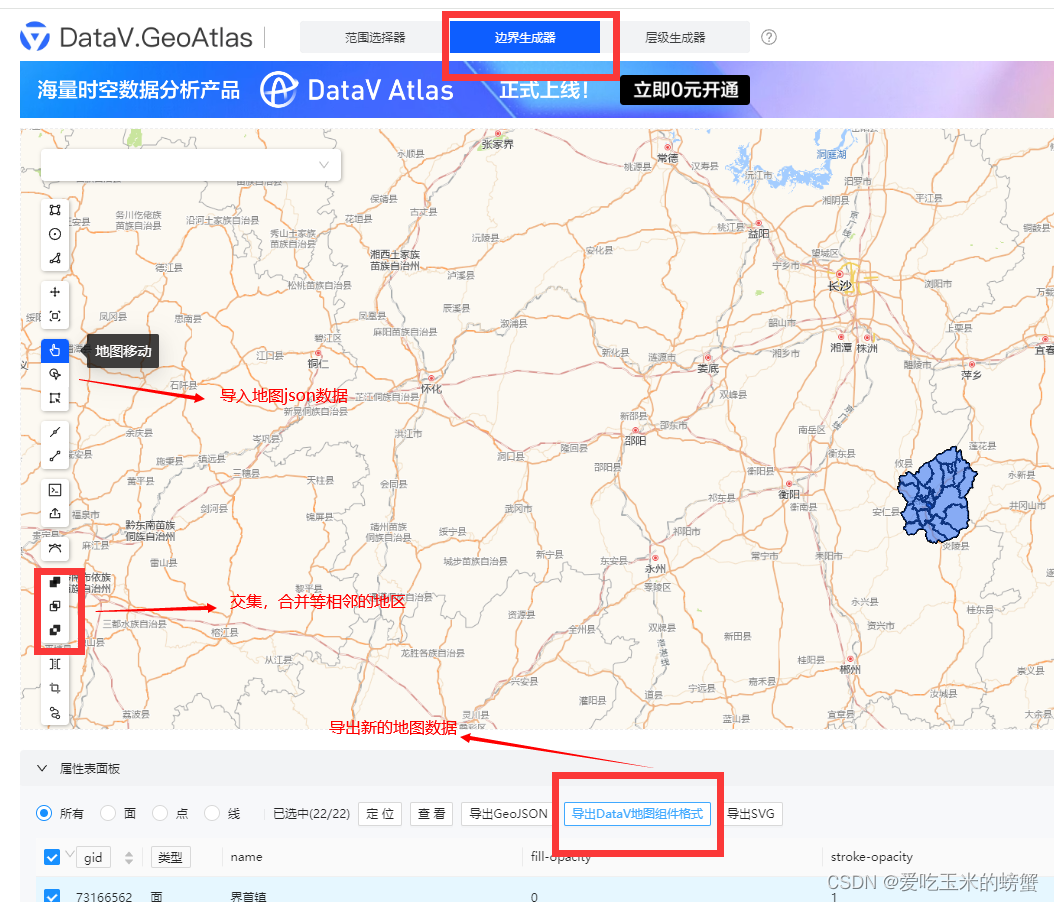The width and height of the screenshot is (1054, 902).
Task: Click the 永州 city label on map
Action: (655, 569)
